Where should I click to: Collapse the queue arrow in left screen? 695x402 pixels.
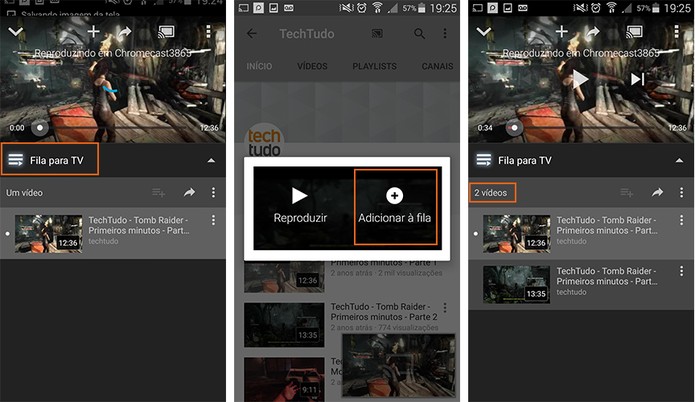pos(211,160)
